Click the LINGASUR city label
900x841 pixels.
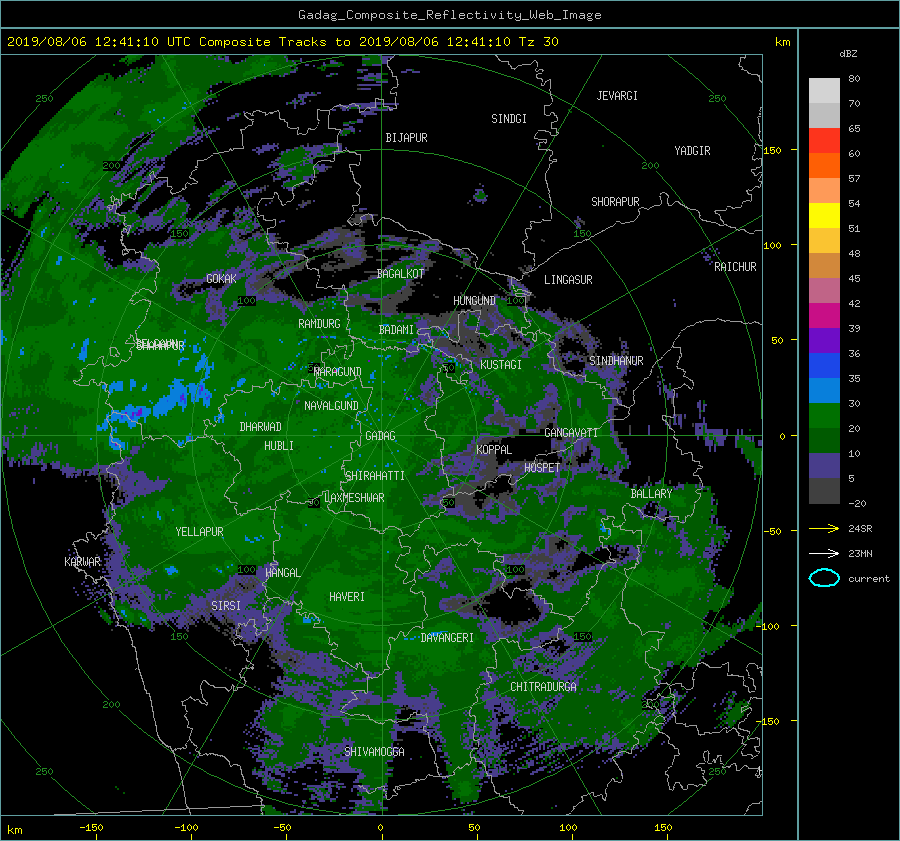[x=568, y=280]
